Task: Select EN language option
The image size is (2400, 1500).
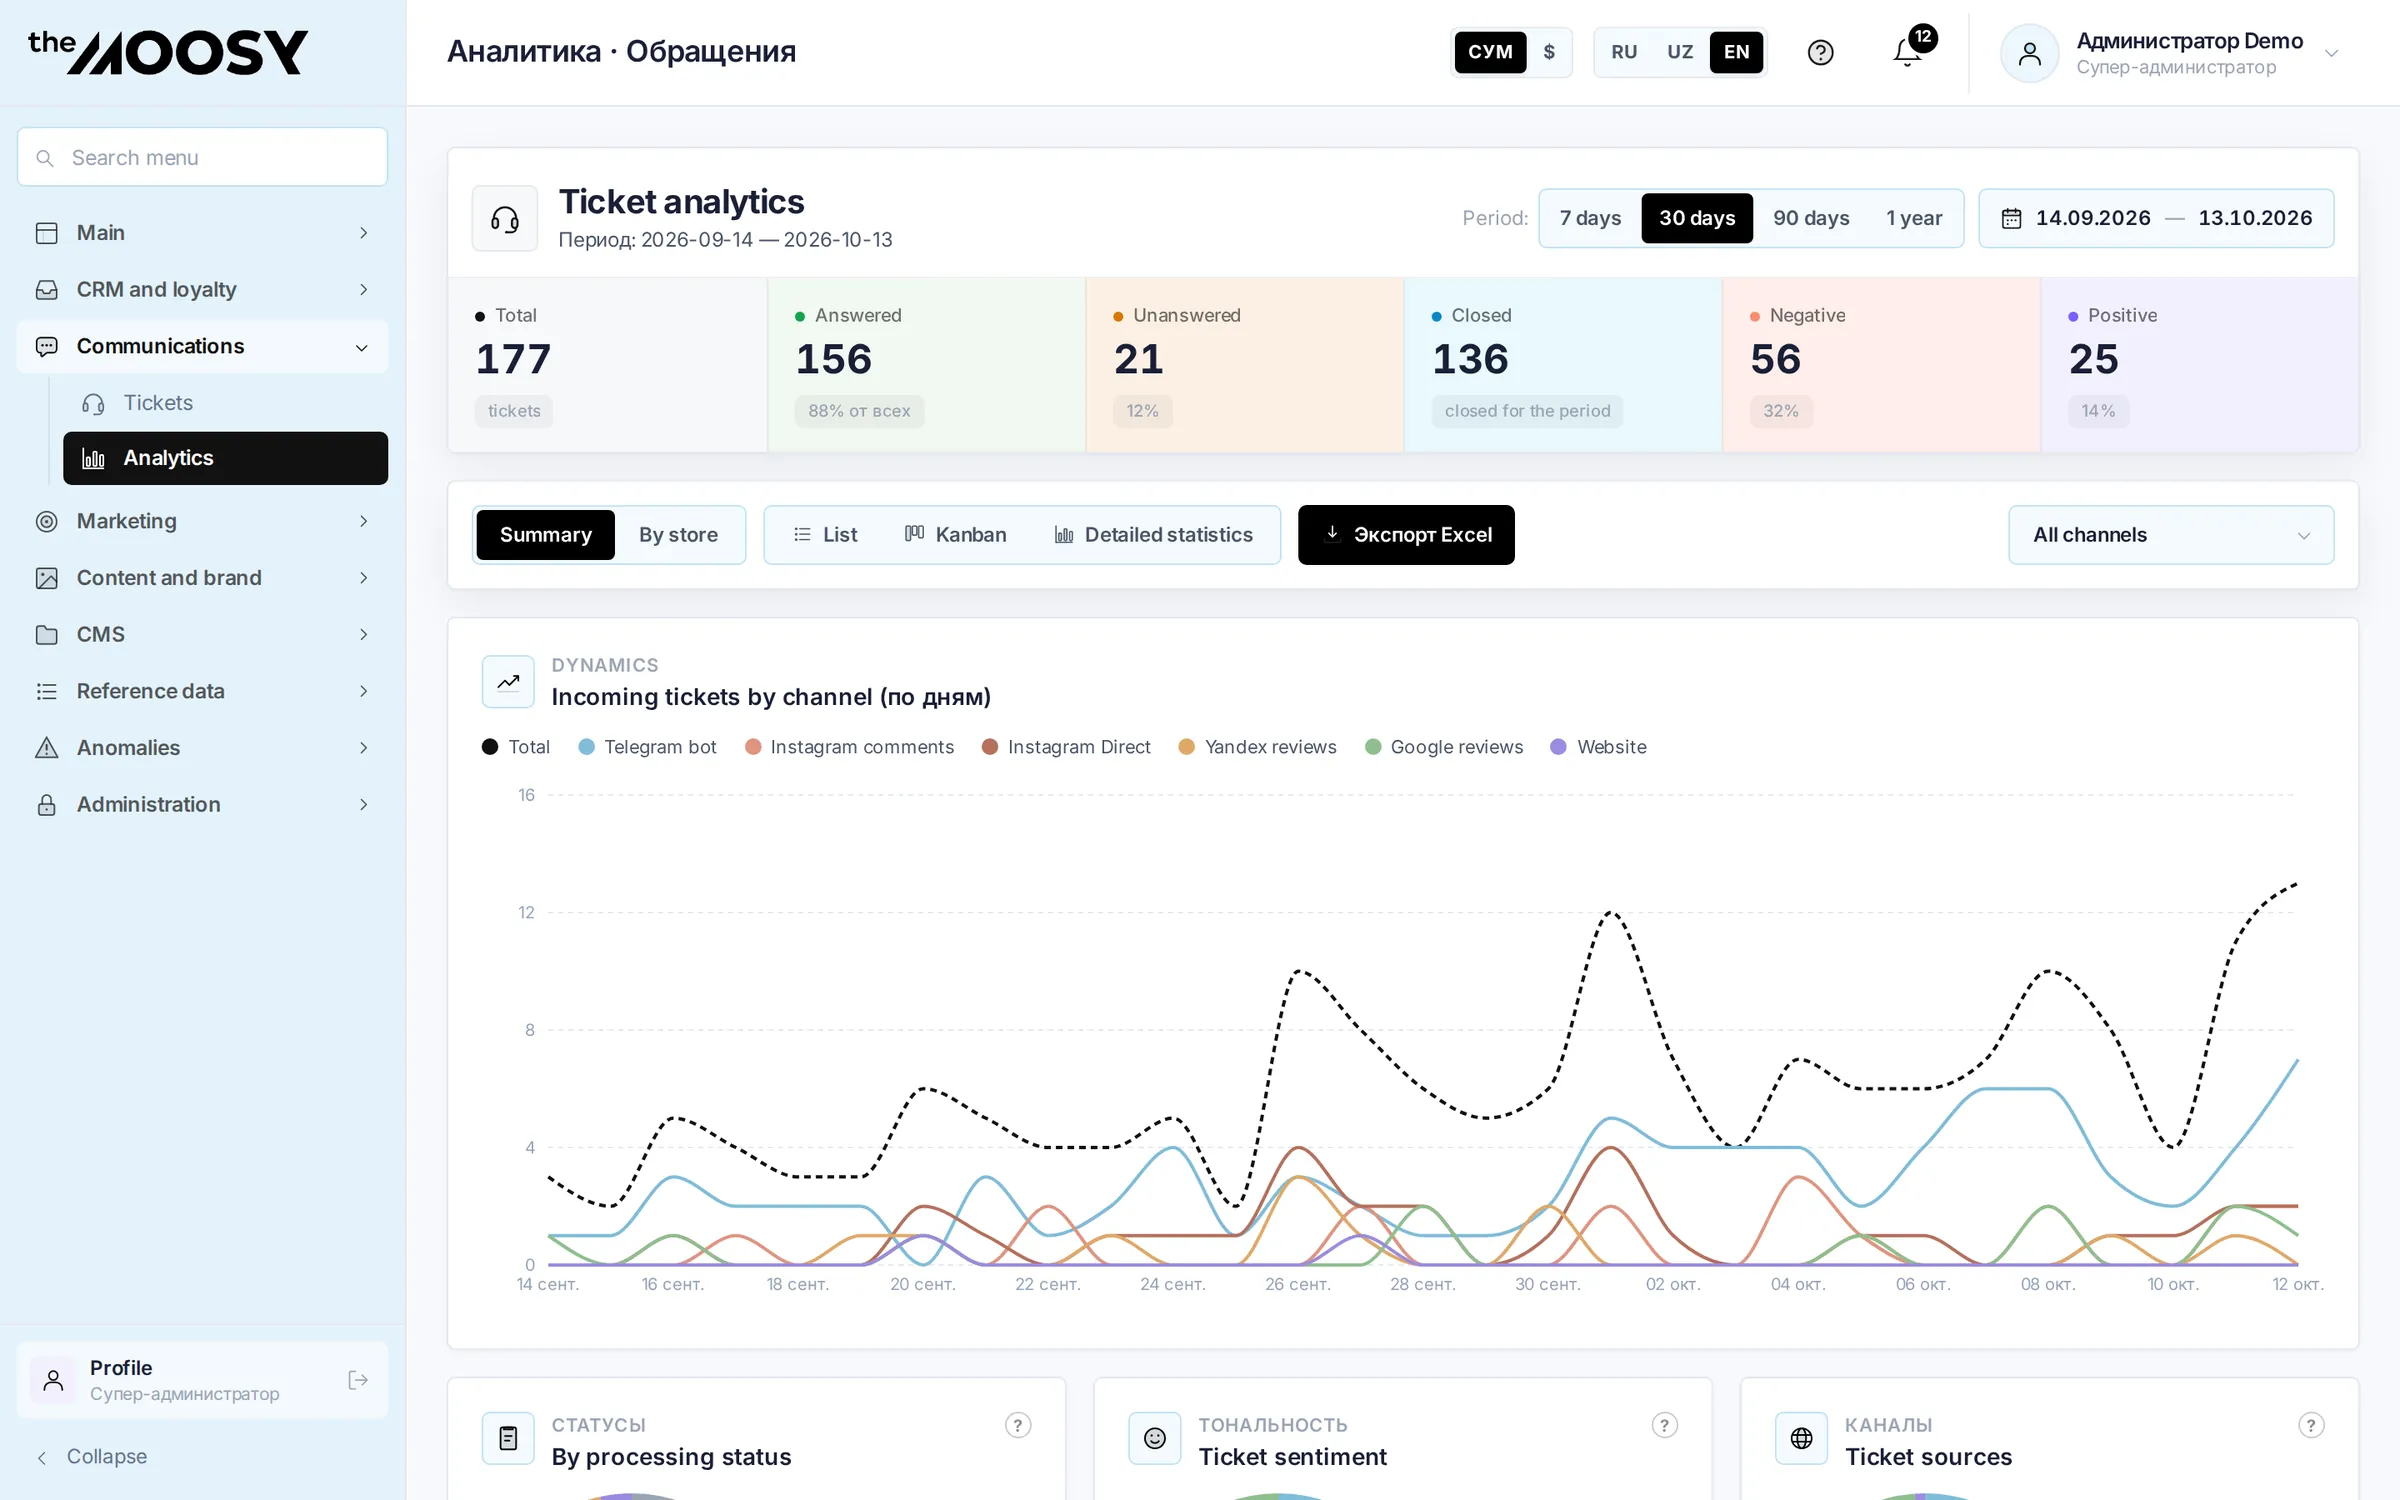Action: [1736, 52]
